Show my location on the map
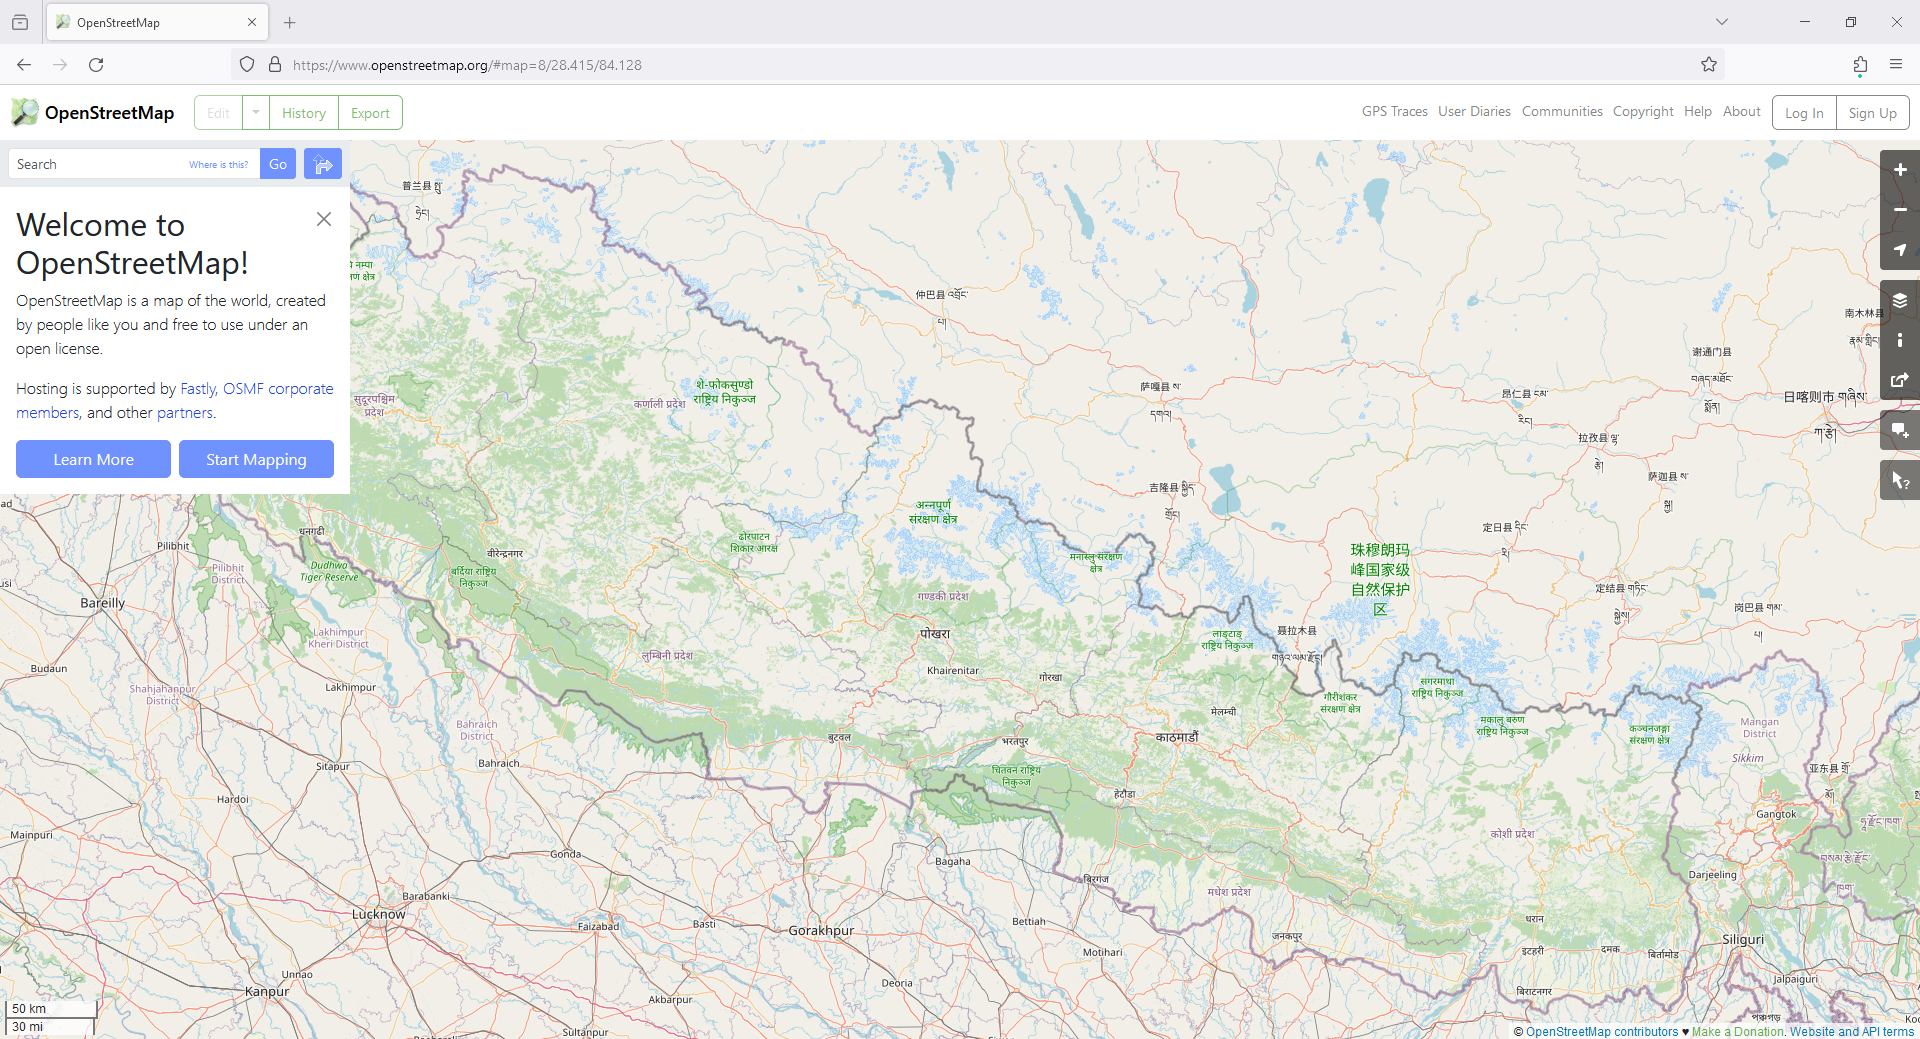Viewport: 1920px width, 1039px height. (x=1900, y=250)
